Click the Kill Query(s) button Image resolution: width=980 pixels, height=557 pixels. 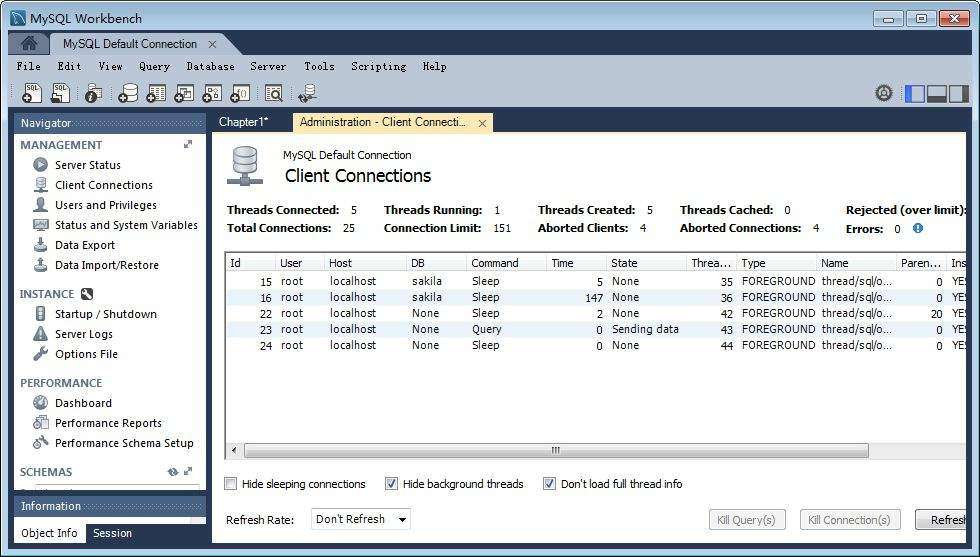[x=746, y=519]
